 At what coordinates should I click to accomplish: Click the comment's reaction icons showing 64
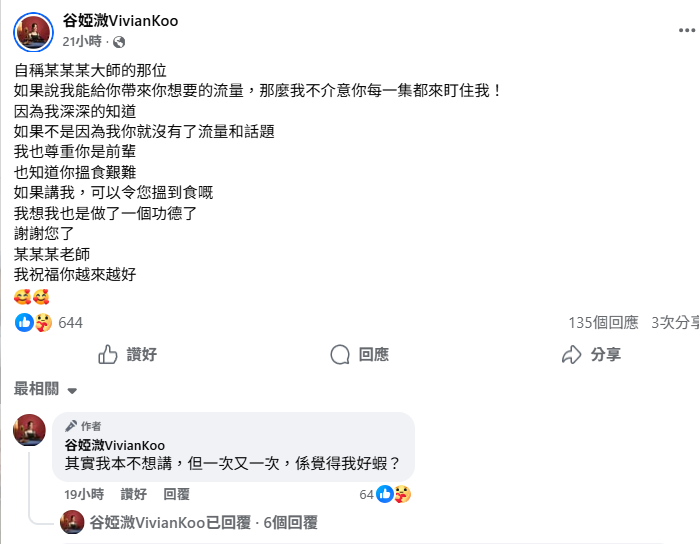coord(393,494)
